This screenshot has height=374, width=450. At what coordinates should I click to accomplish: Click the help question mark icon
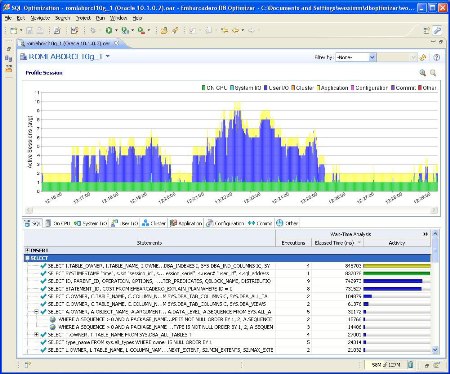[436, 57]
